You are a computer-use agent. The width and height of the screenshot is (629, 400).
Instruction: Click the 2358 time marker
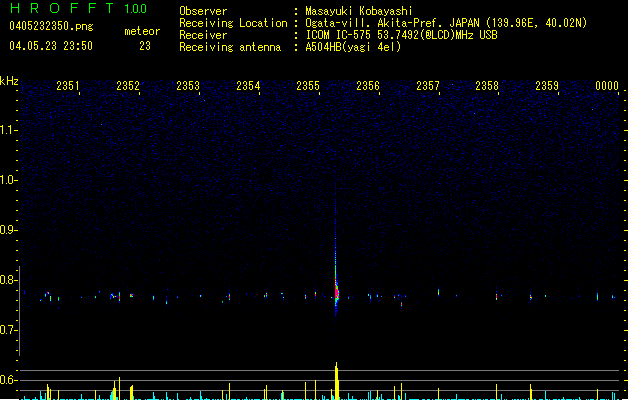point(487,85)
